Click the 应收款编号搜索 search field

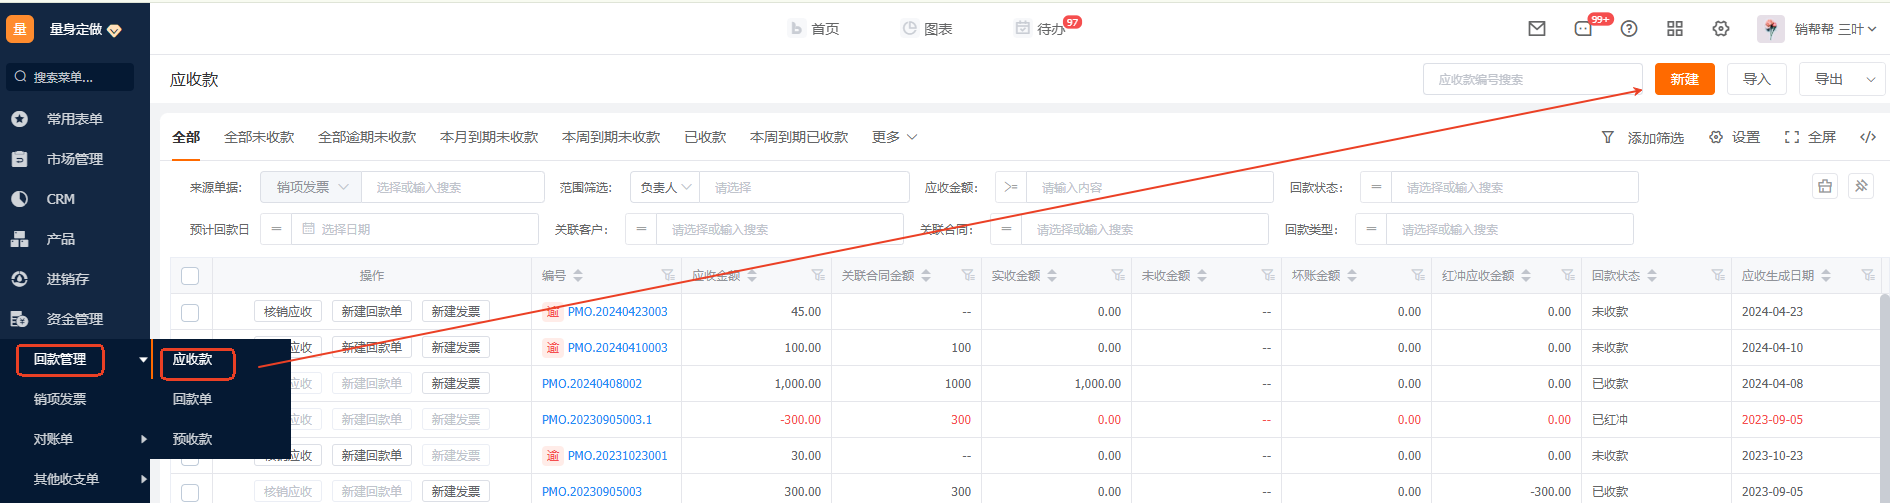coord(1533,79)
